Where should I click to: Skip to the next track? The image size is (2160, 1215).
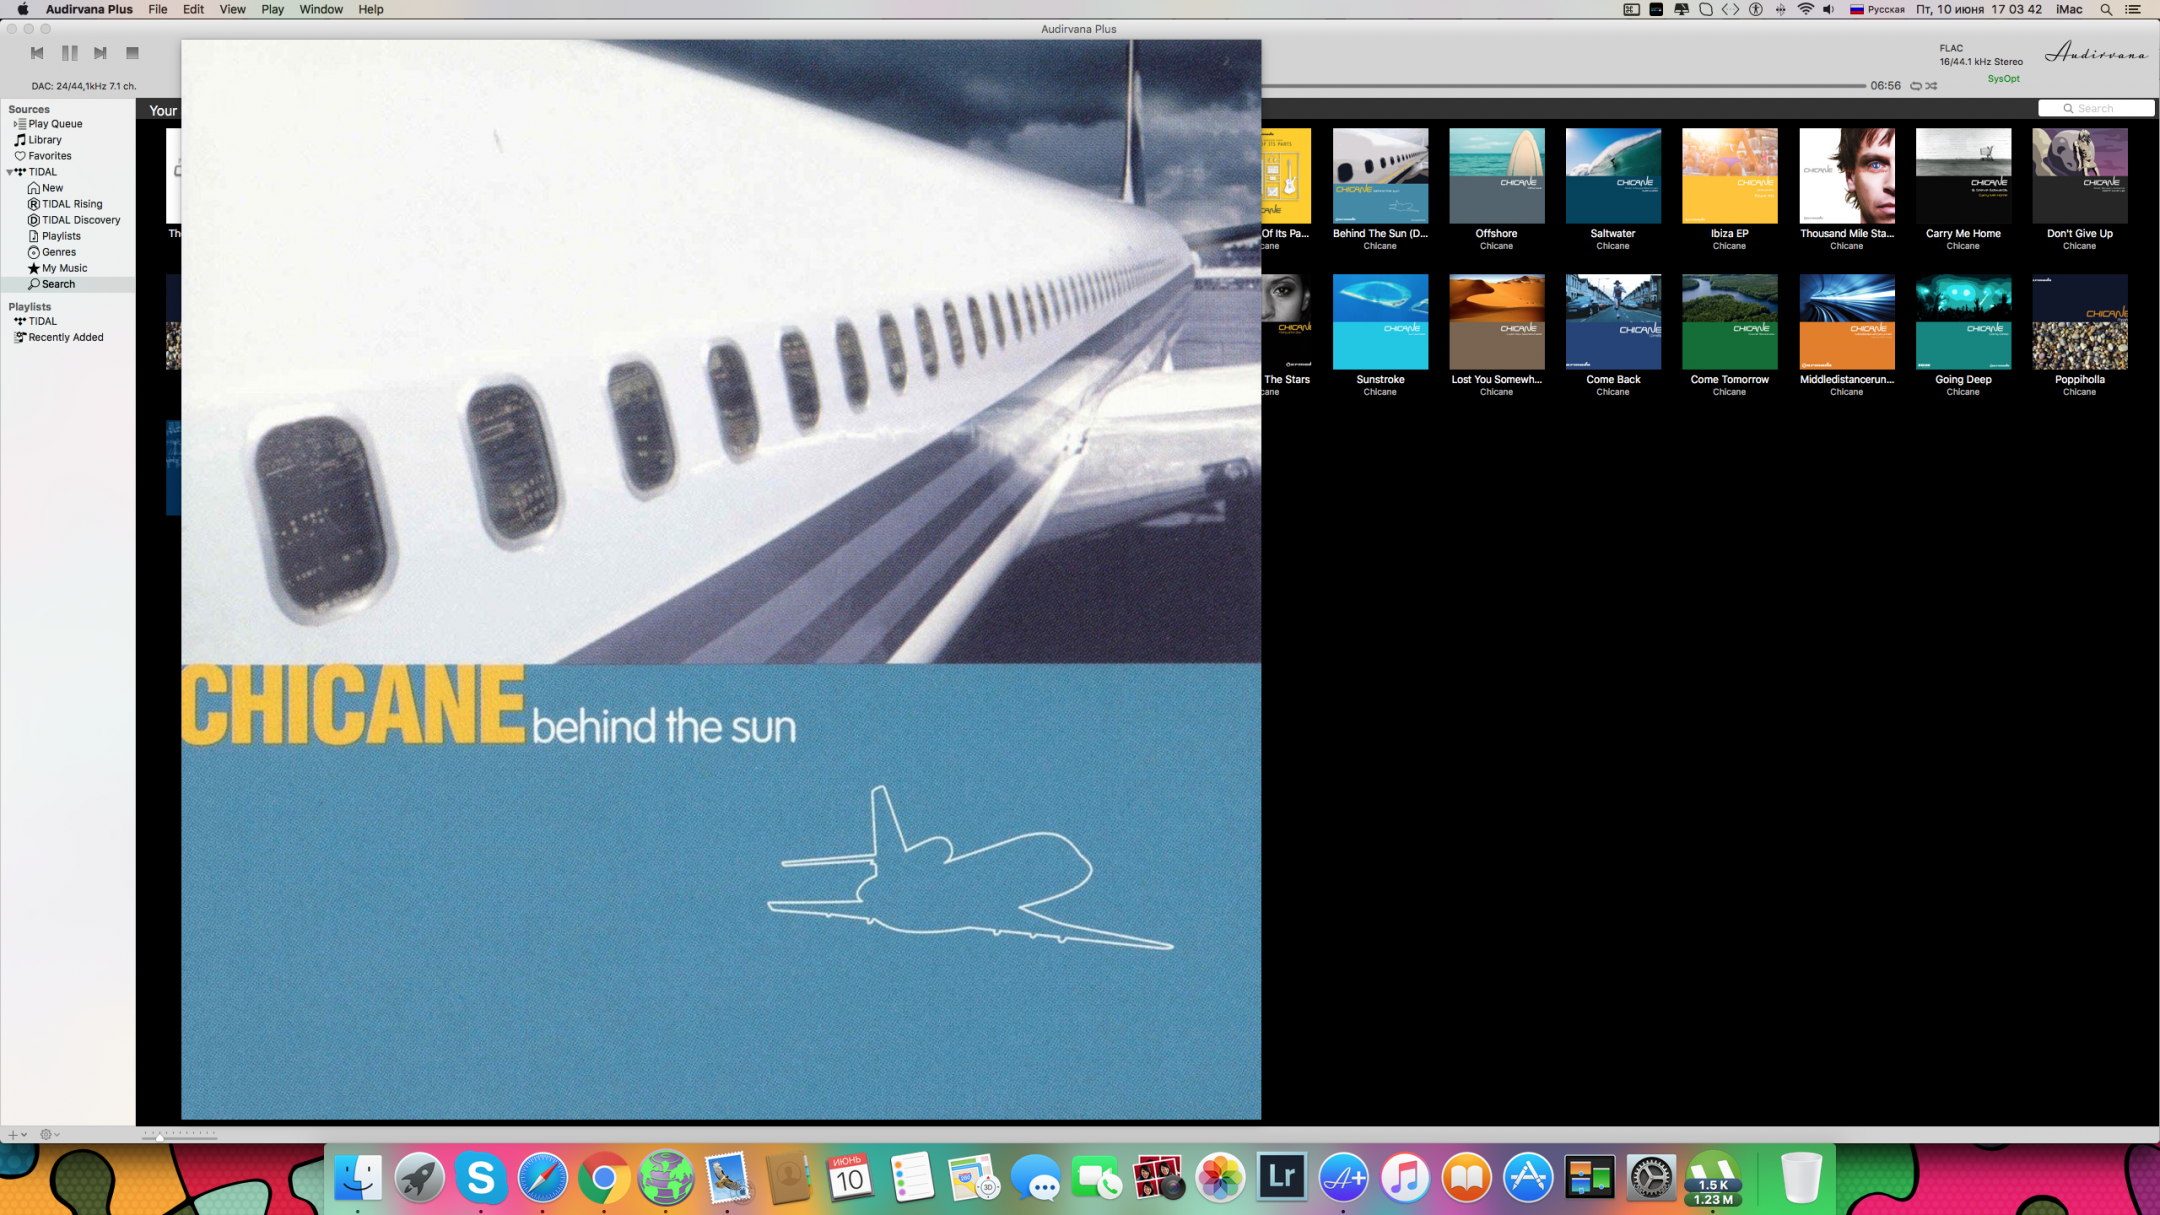point(100,53)
